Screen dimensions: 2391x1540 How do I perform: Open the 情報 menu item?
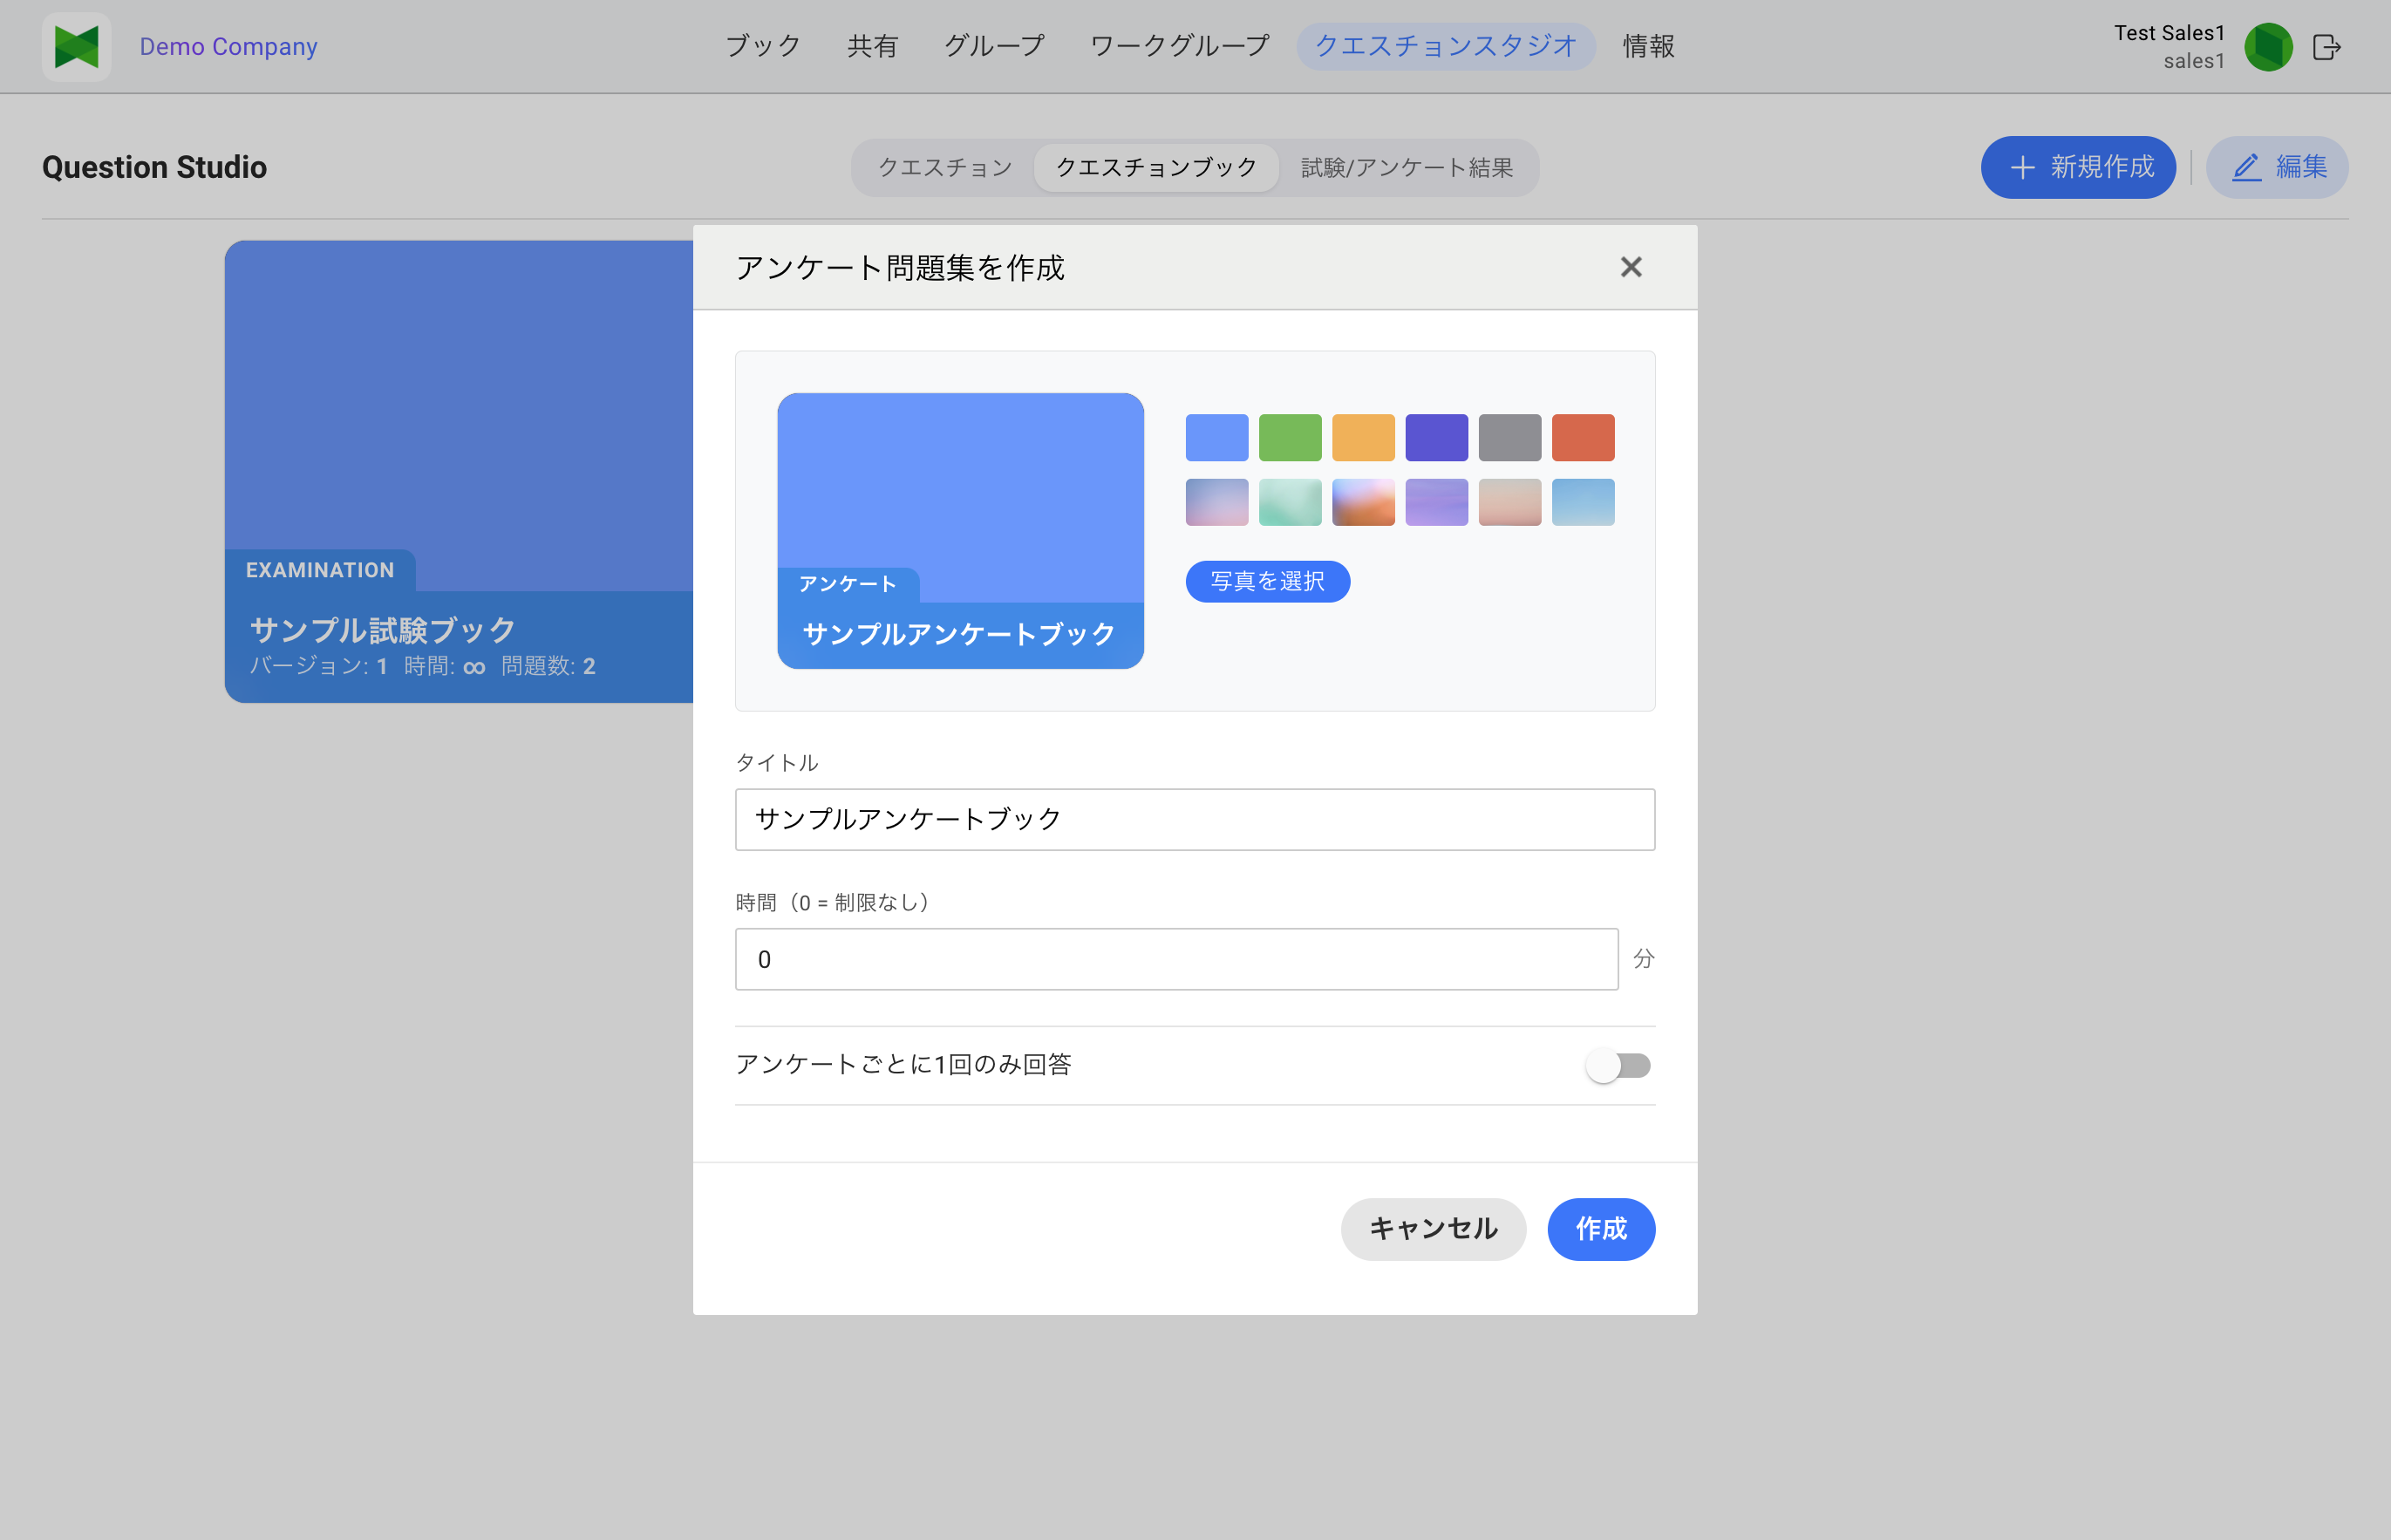point(1648,46)
